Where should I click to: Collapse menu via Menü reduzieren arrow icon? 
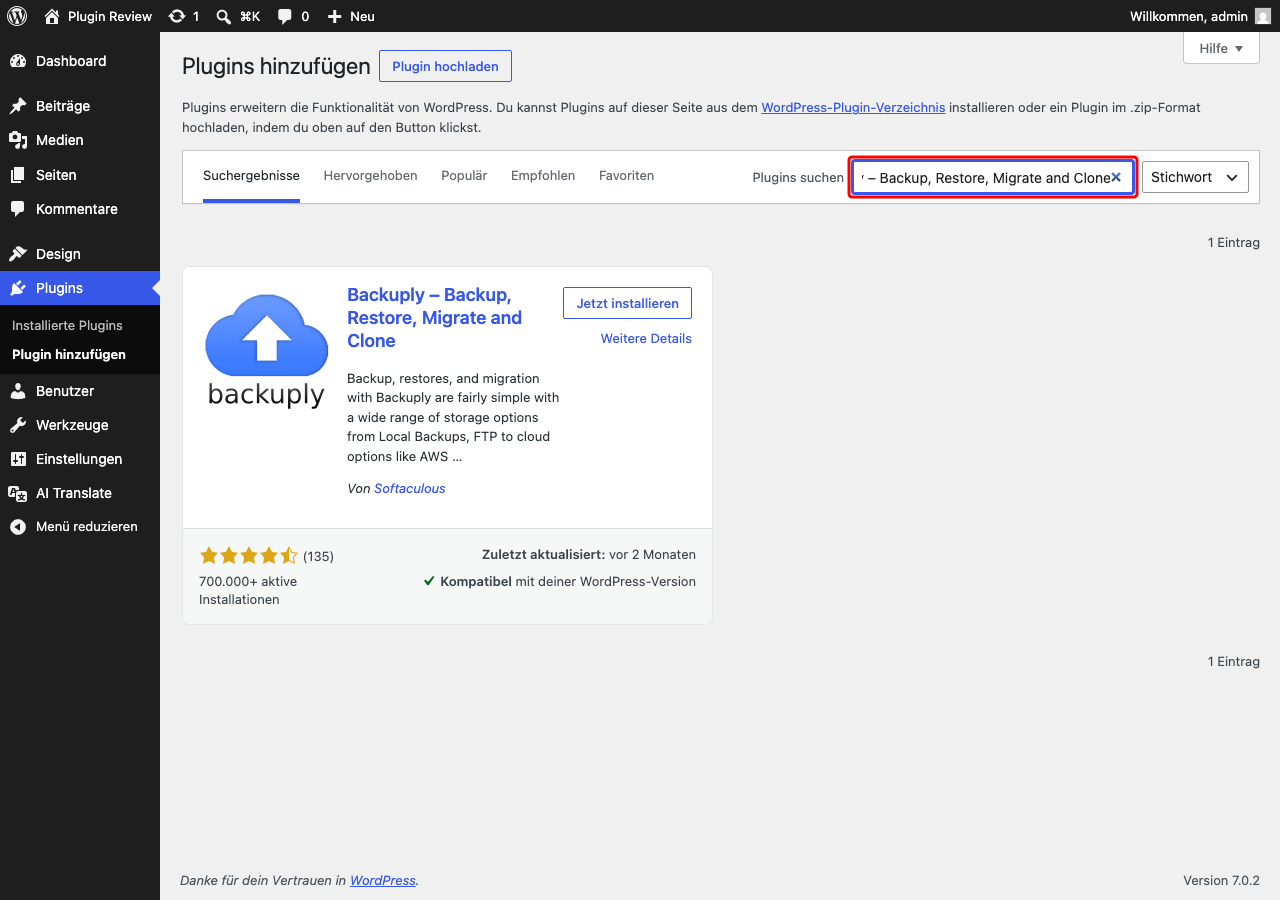(18, 527)
